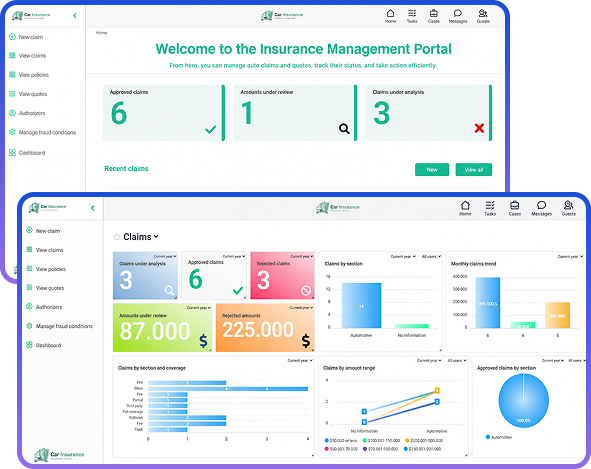Select View claims in back window sidebar
The width and height of the screenshot is (591, 469).
coord(28,55)
